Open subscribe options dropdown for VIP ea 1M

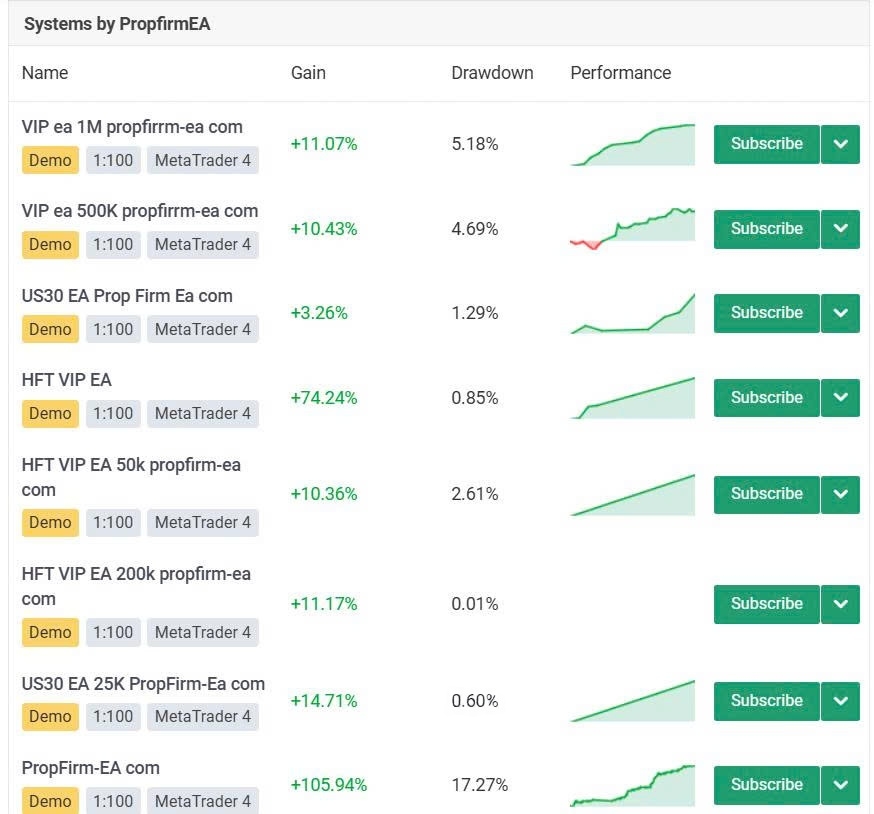pos(840,144)
